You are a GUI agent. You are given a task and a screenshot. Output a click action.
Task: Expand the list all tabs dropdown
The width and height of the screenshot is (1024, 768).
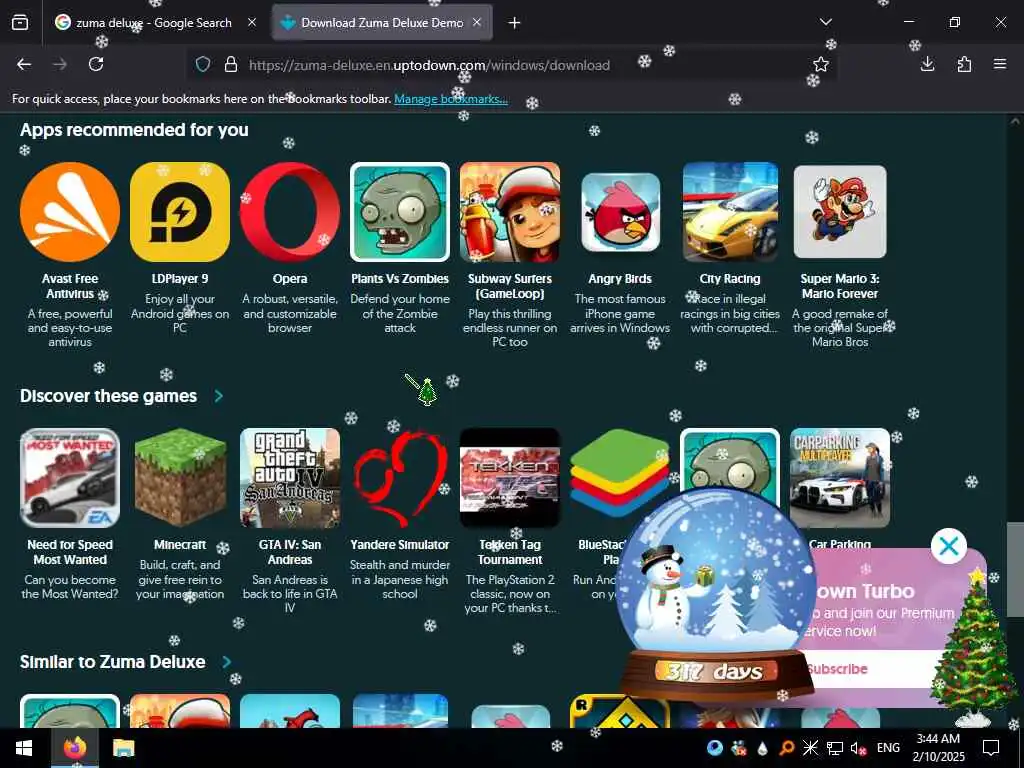825,22
